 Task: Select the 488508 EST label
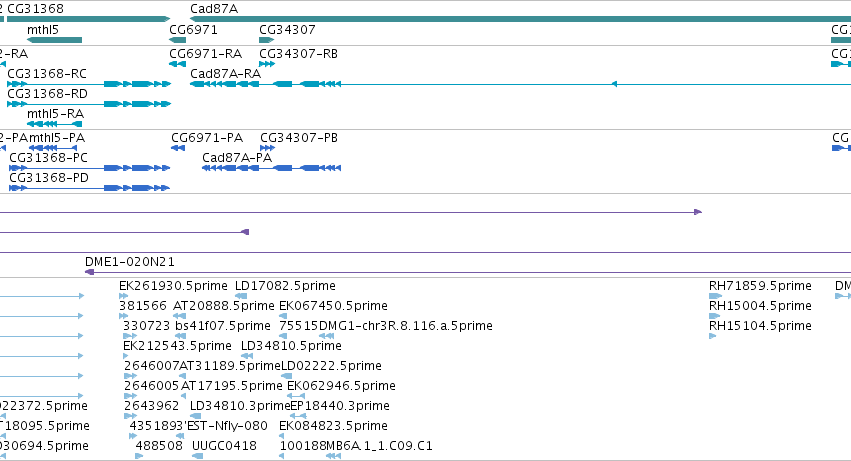(x=160, y=446)
